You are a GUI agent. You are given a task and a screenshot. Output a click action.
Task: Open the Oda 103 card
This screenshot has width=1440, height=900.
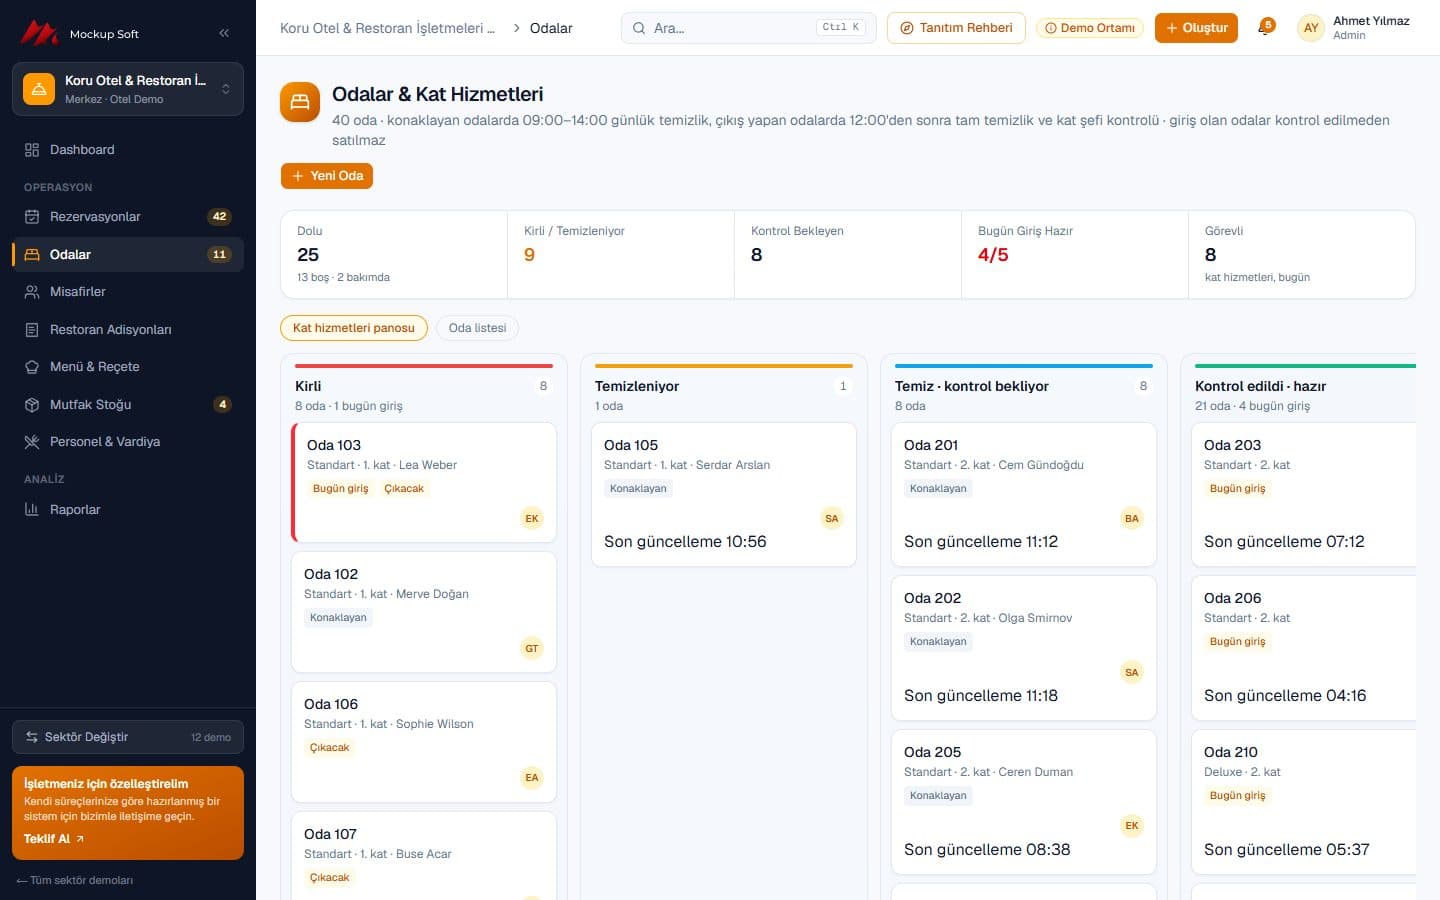pos(424,482)
